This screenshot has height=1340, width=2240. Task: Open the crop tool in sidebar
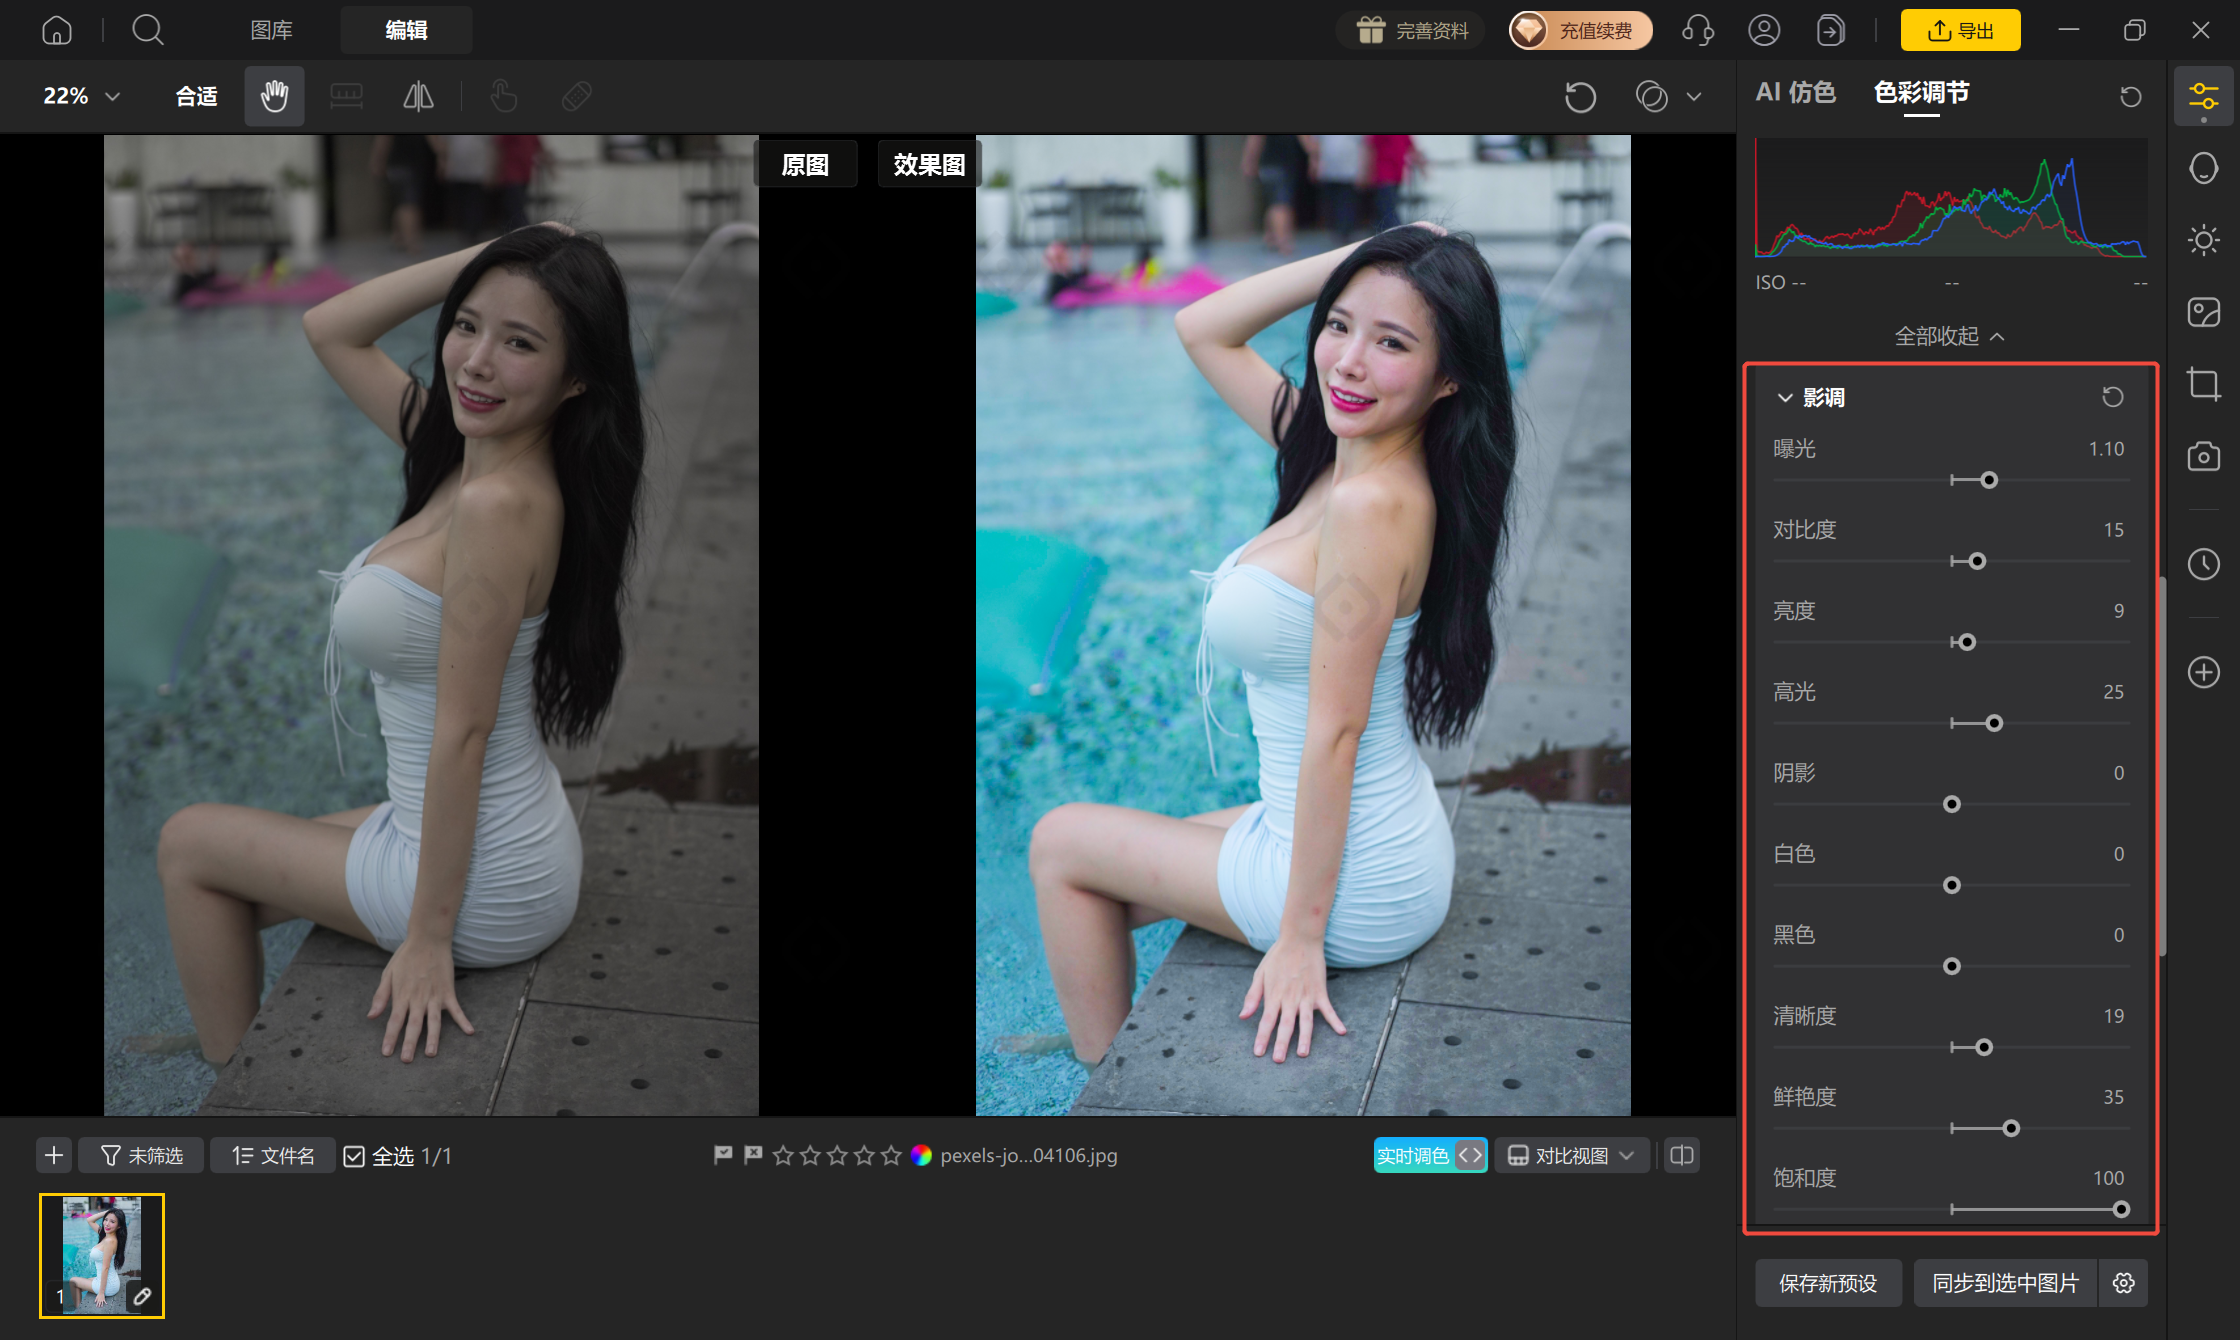click(x=2203, y=384)
